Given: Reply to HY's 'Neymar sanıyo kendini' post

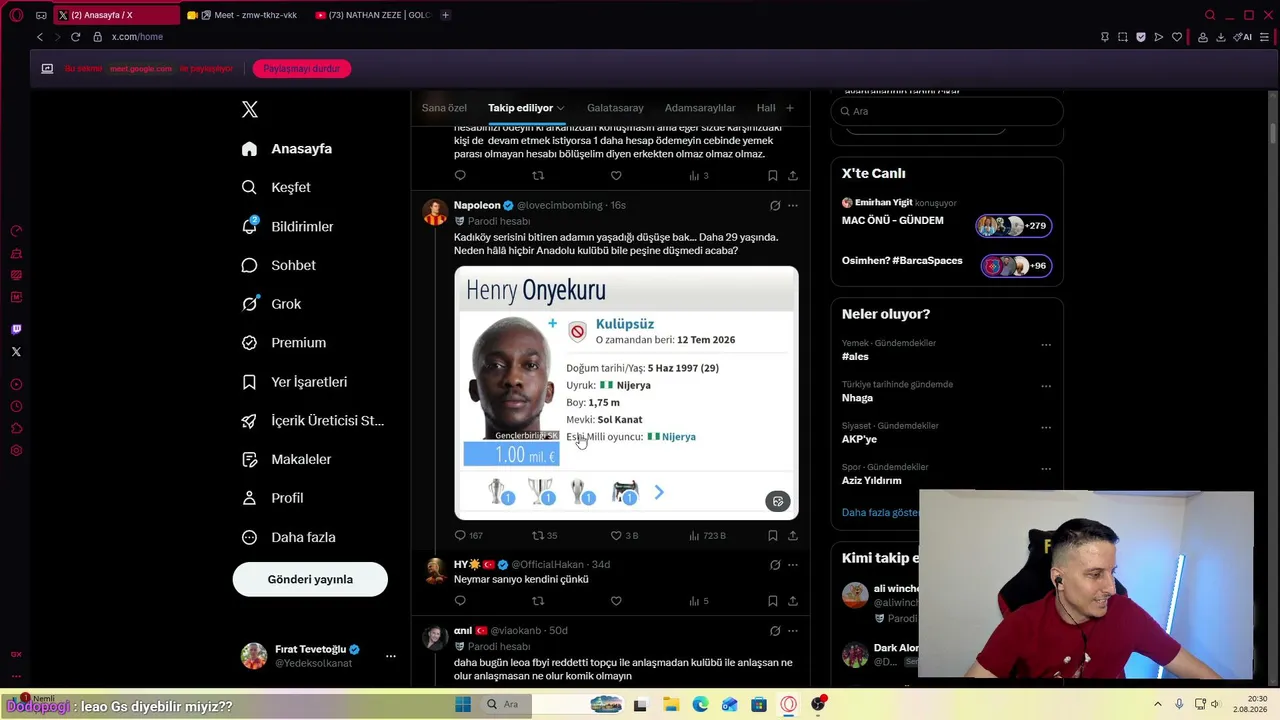Looking at the screenshot, I should click(460, 601).
